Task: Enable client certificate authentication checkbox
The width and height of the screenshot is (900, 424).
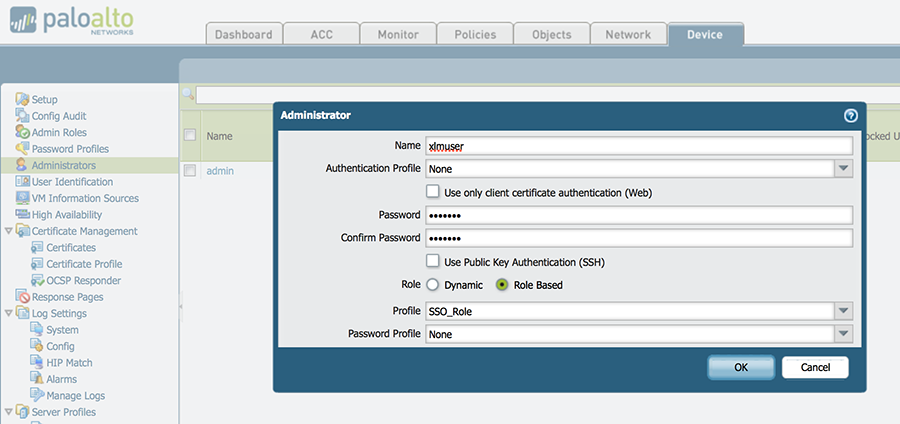Action: pos(433,192)
